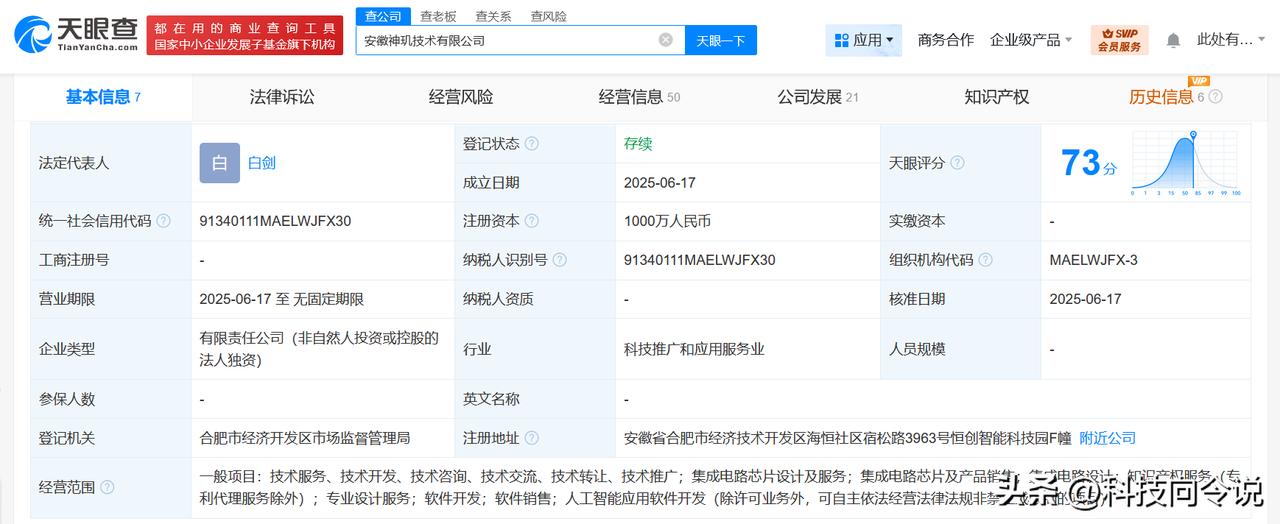Open the 此处有… account dropdown

(x=1231, y=40)
